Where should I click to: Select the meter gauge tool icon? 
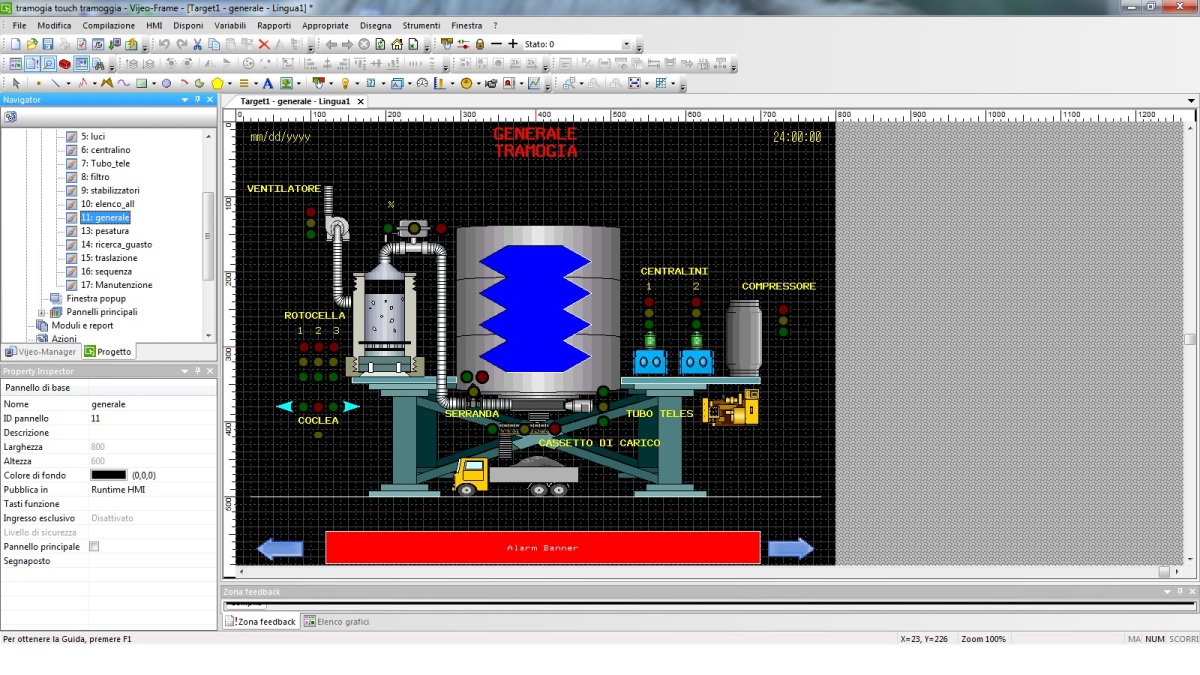[x=422, y=83]
